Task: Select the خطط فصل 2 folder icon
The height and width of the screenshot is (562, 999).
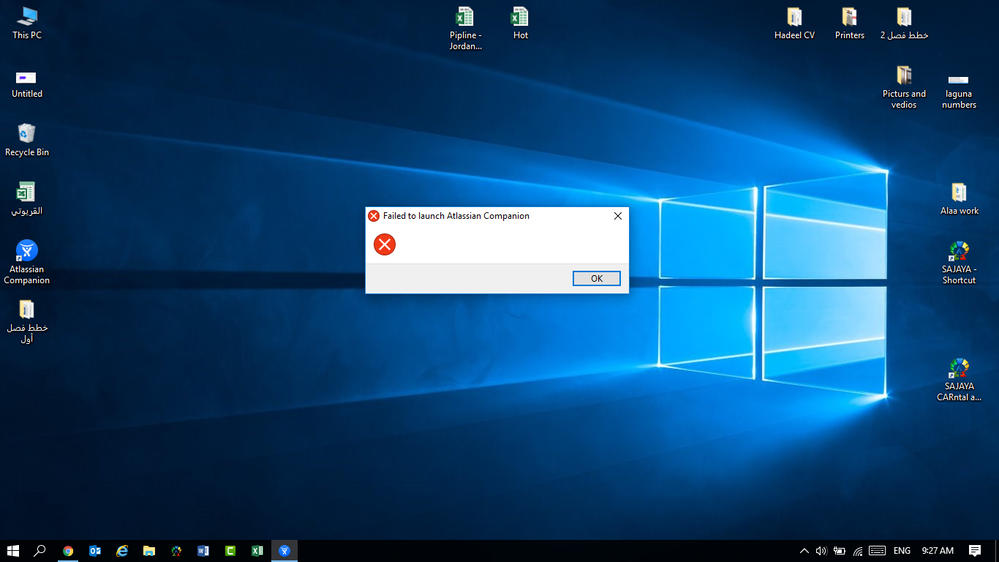Action: click(x=904, y=24)
